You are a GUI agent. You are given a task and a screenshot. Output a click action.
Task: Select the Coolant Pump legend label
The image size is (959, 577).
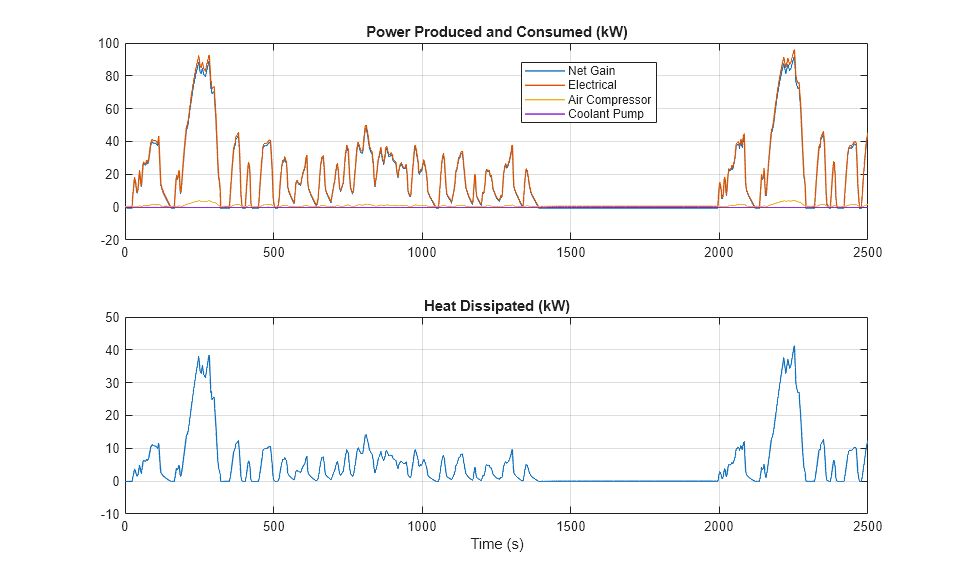click(605, 114)
